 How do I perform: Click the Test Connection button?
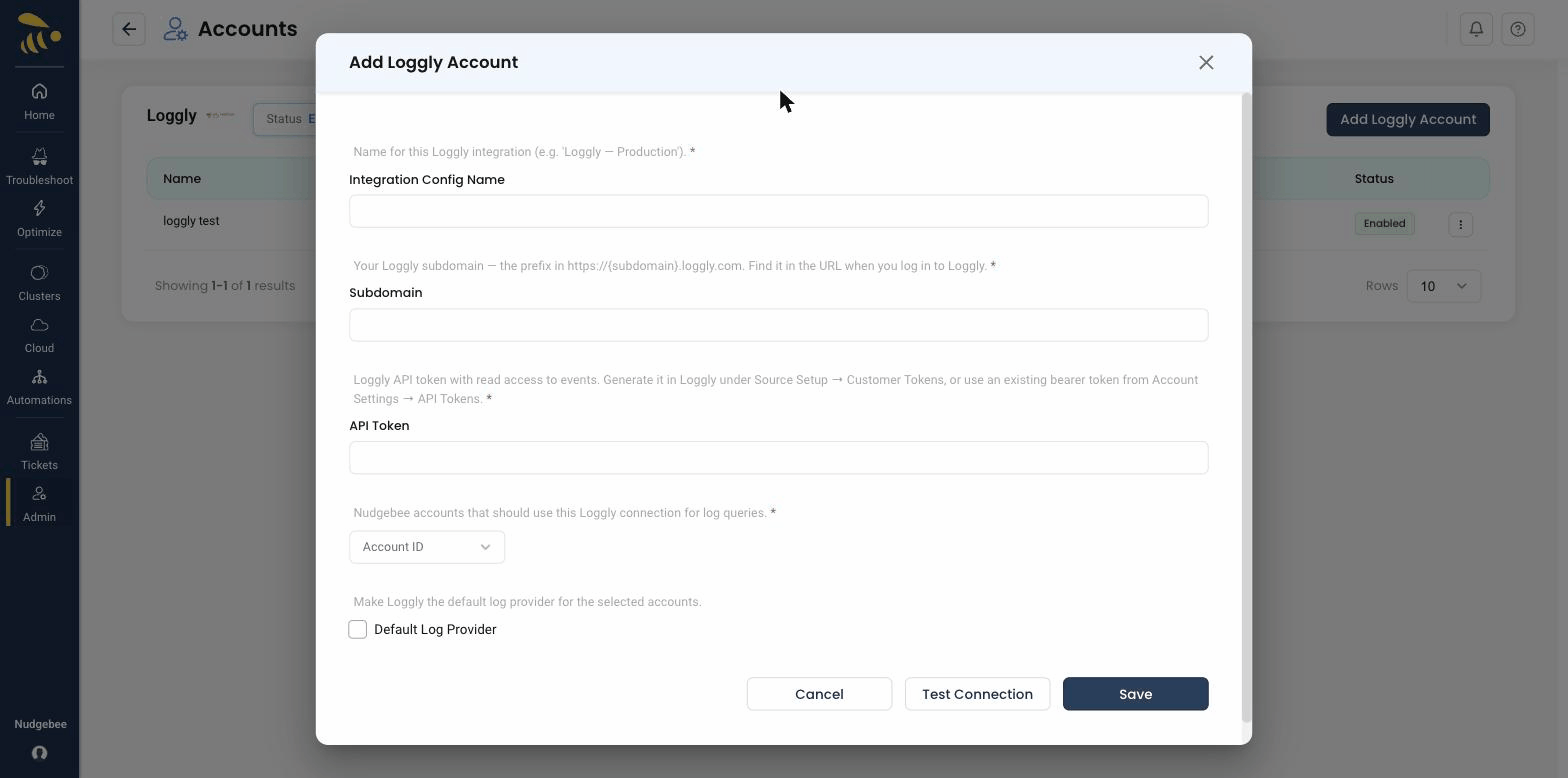click(x=977, y=694)
